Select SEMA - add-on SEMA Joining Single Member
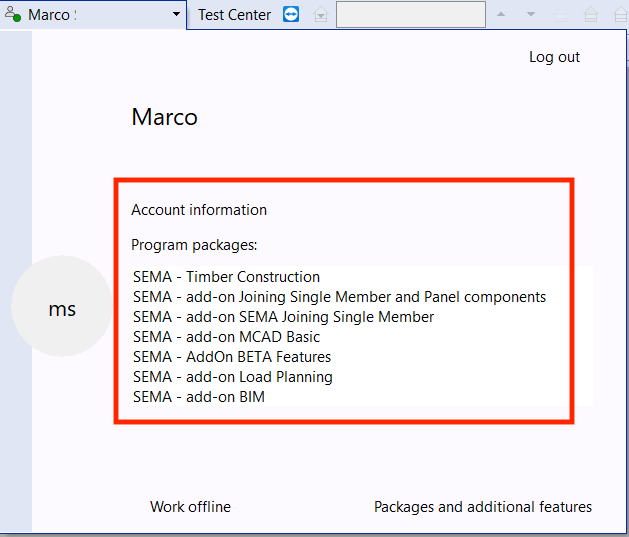 (x=284, y=317)
